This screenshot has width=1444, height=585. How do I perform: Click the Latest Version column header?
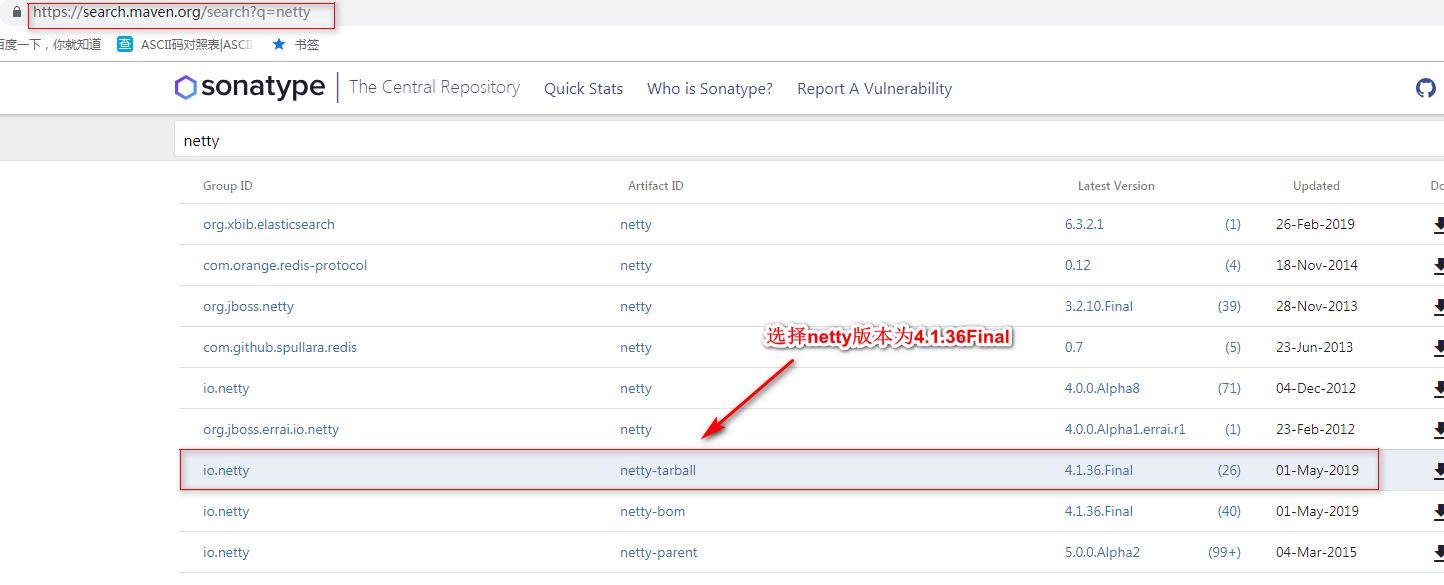coord(1116,186)
